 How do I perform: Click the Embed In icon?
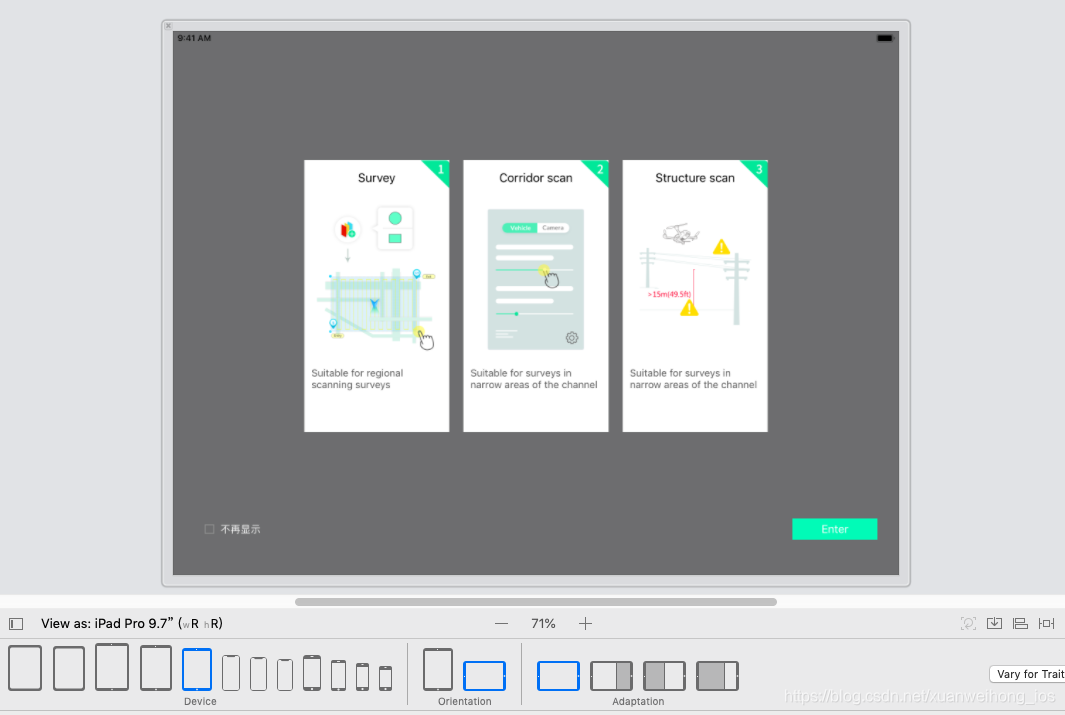994,623
